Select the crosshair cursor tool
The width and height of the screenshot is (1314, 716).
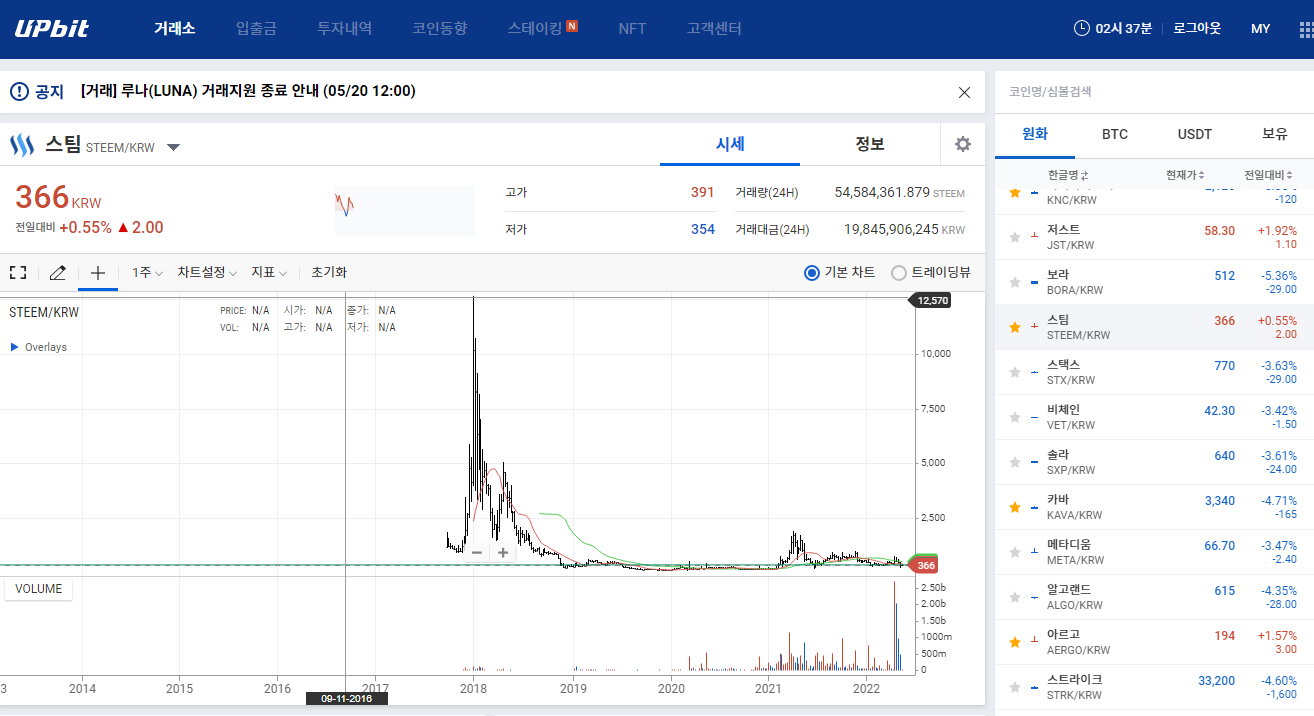98,272
